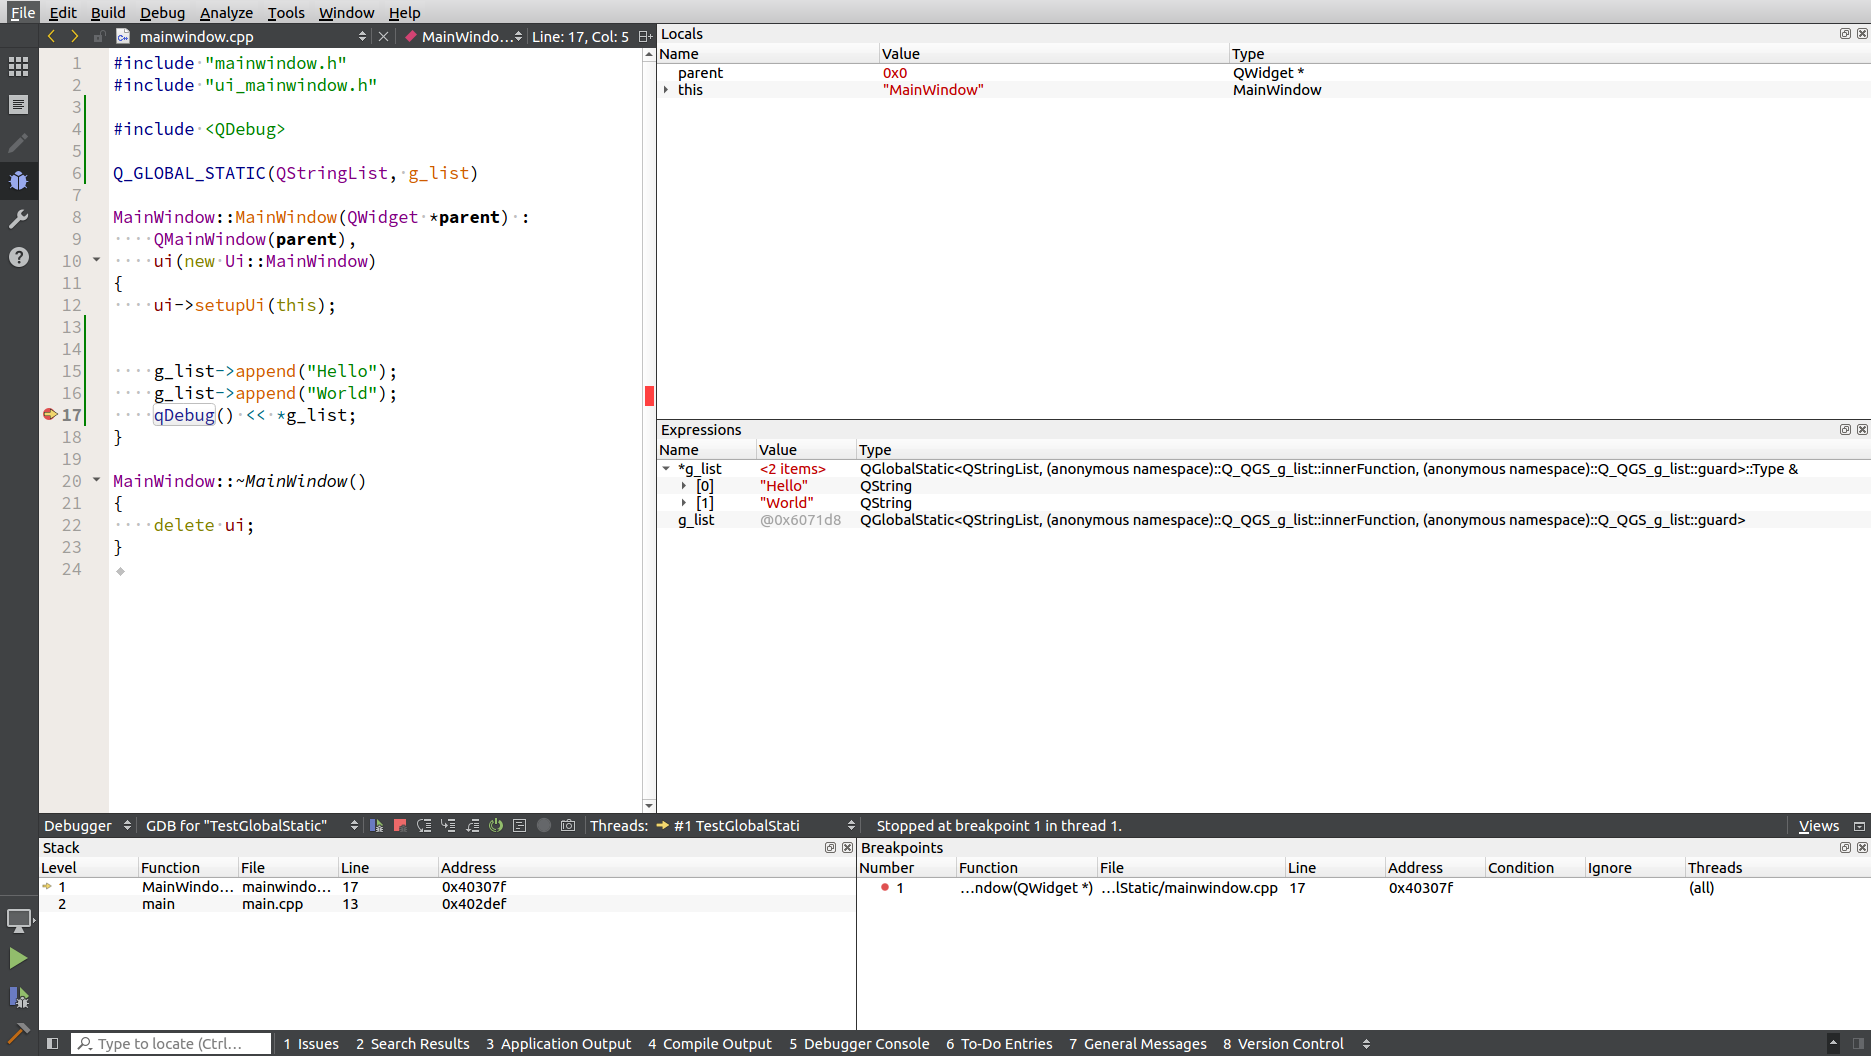This screenshot has height=1056, width=1871.
Task: Start debugging with the sidebar debug-run icon
Action: pyautogui.click(x=18, y=996)
